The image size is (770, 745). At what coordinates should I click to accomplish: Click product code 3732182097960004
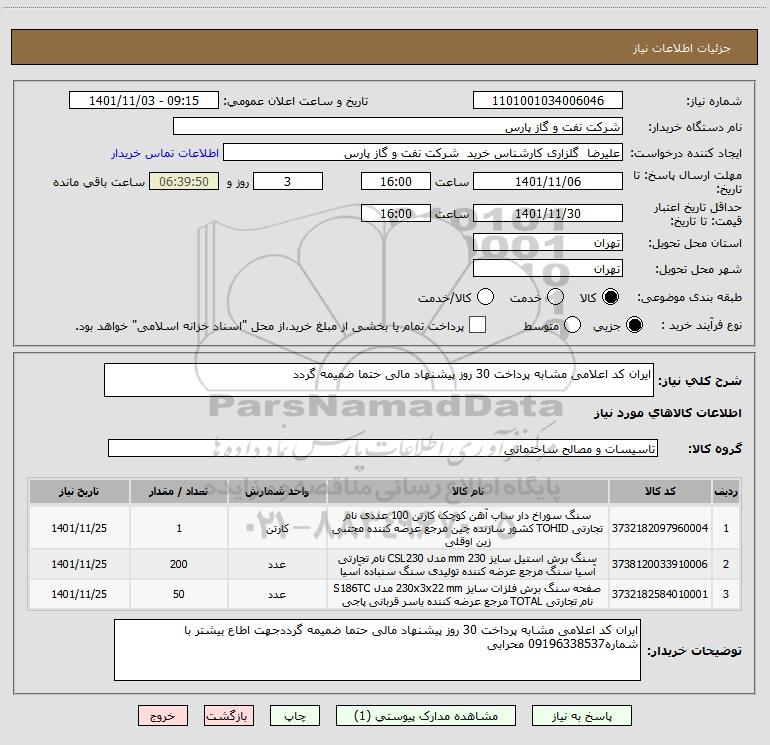coord(660,528)
